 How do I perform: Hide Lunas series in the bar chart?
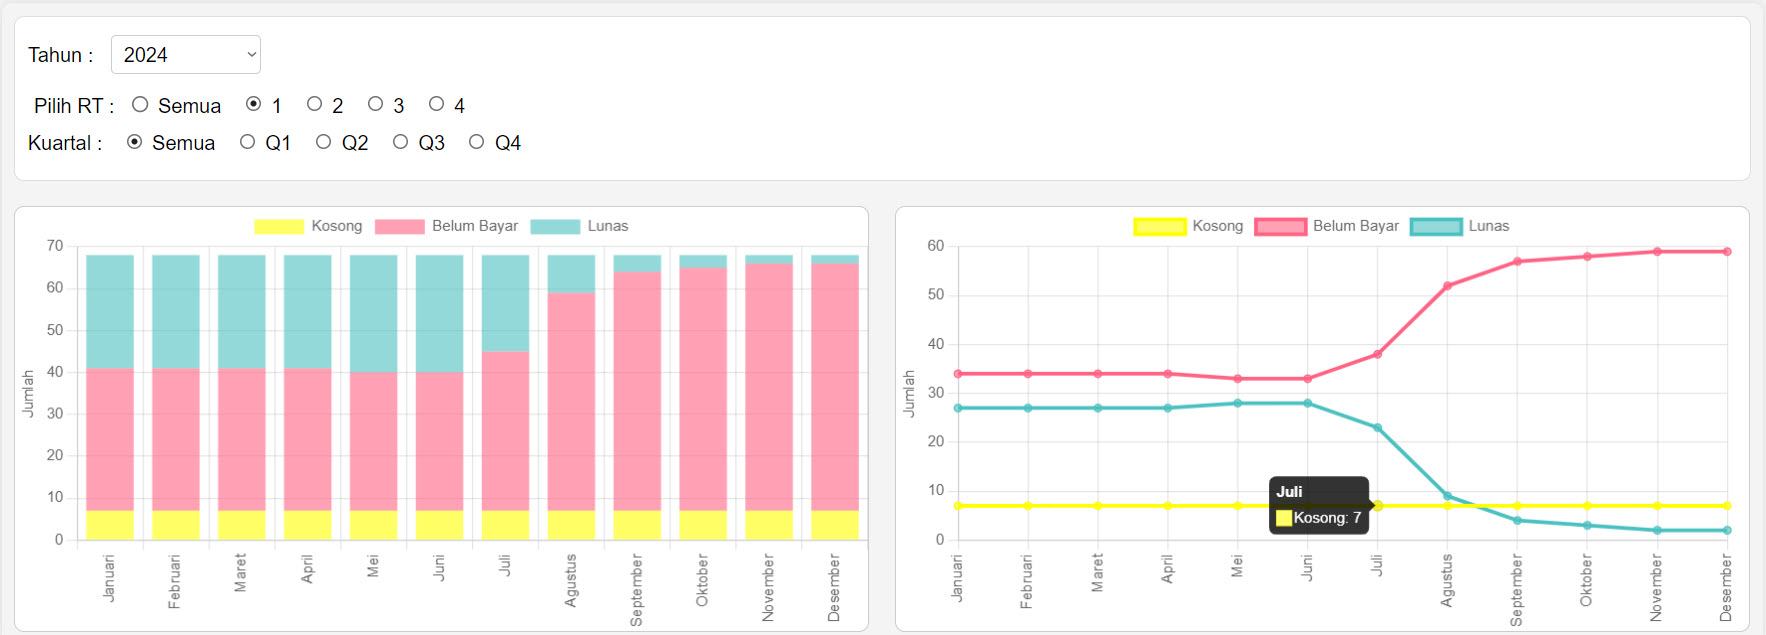pos(579,226)
